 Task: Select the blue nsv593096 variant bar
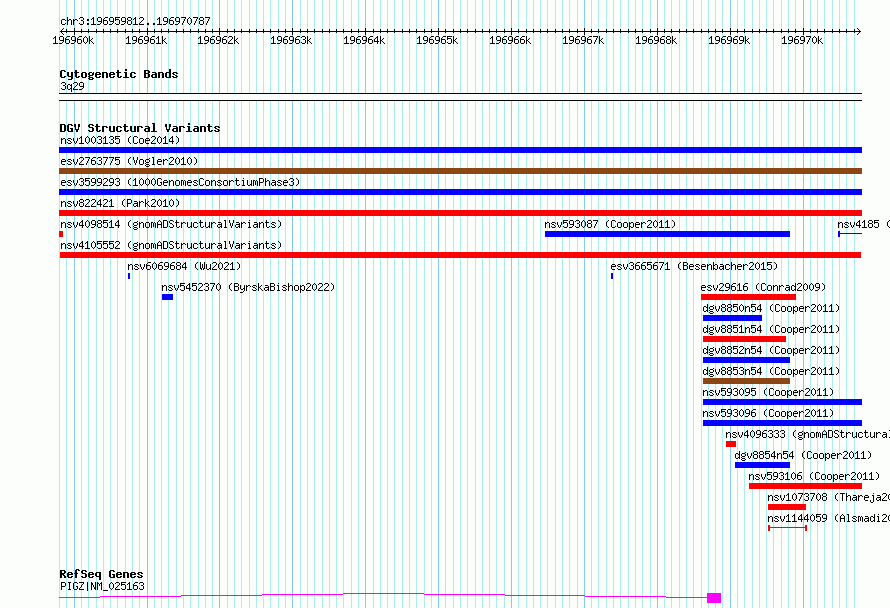tap(782, 423)
